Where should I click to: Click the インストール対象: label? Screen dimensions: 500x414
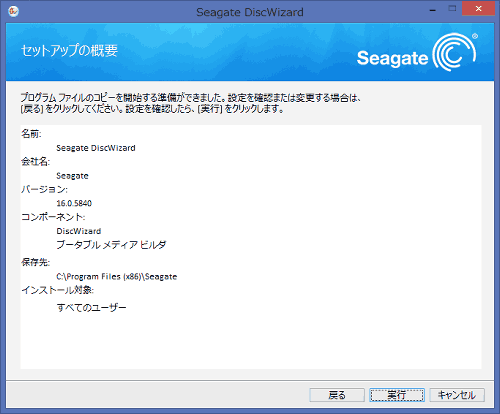[x=57, y=290]
